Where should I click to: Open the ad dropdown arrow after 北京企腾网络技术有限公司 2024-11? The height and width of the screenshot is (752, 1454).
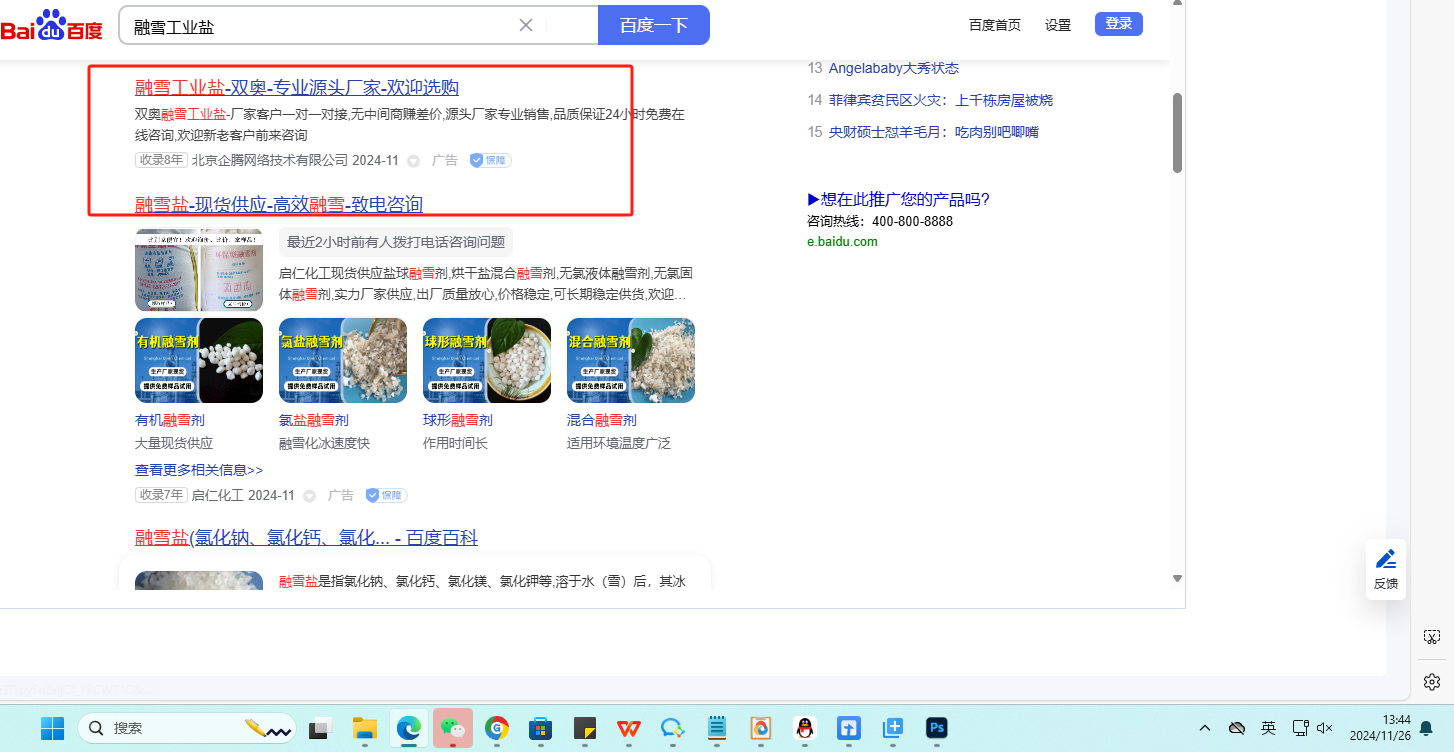point(413,161)
